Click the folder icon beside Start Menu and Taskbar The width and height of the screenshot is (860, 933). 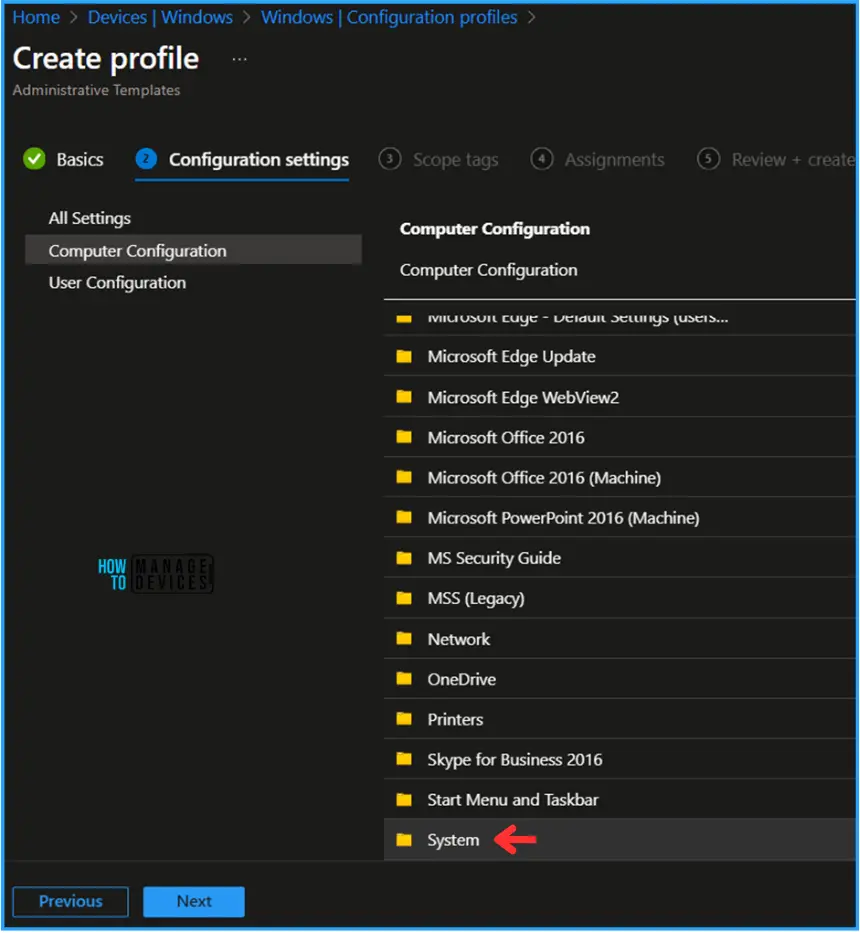tap(404, 800)
